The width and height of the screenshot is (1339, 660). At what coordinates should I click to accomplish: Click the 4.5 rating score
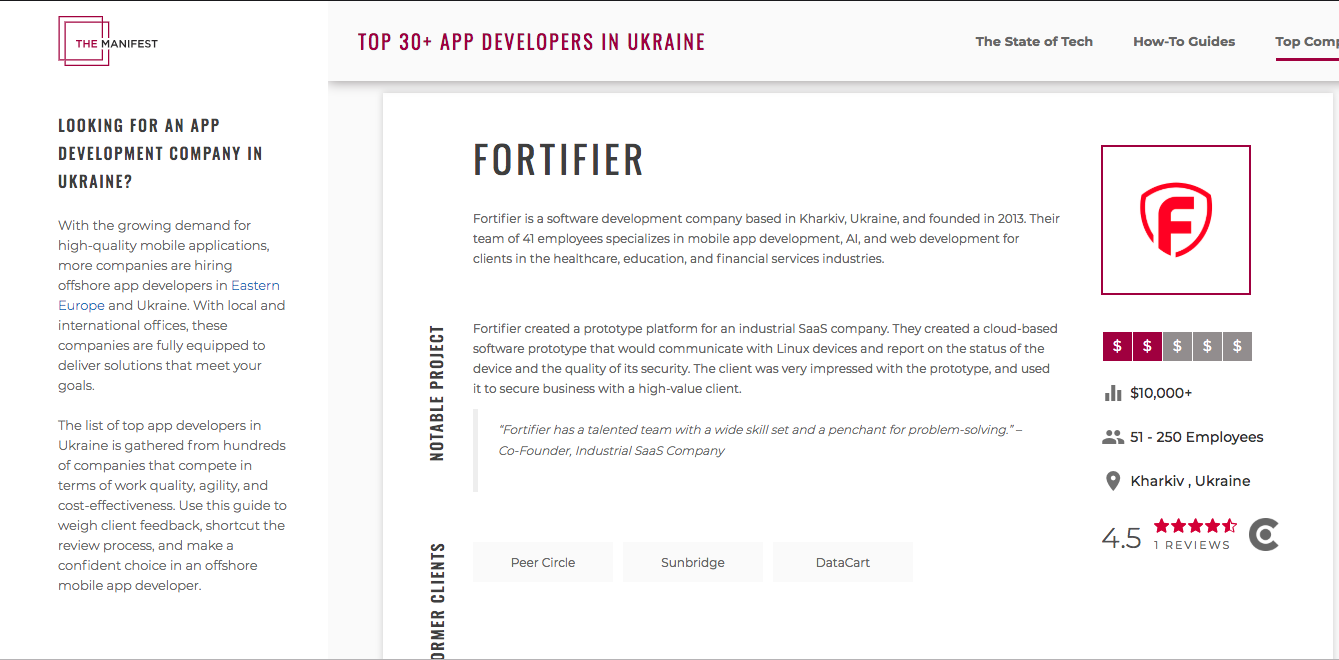(x=1121, y=538)
